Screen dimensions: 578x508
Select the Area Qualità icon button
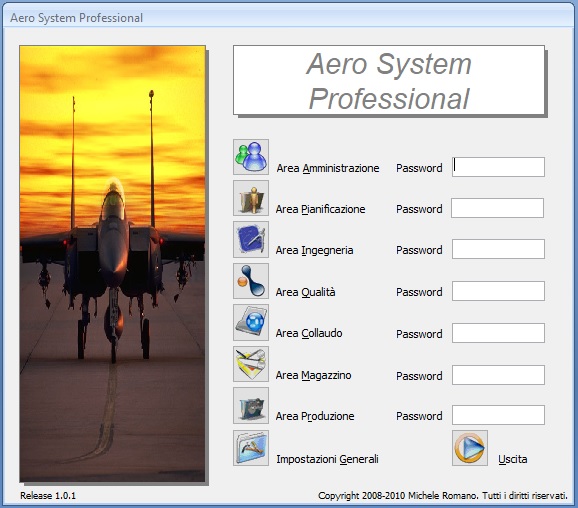coord(251,281)
